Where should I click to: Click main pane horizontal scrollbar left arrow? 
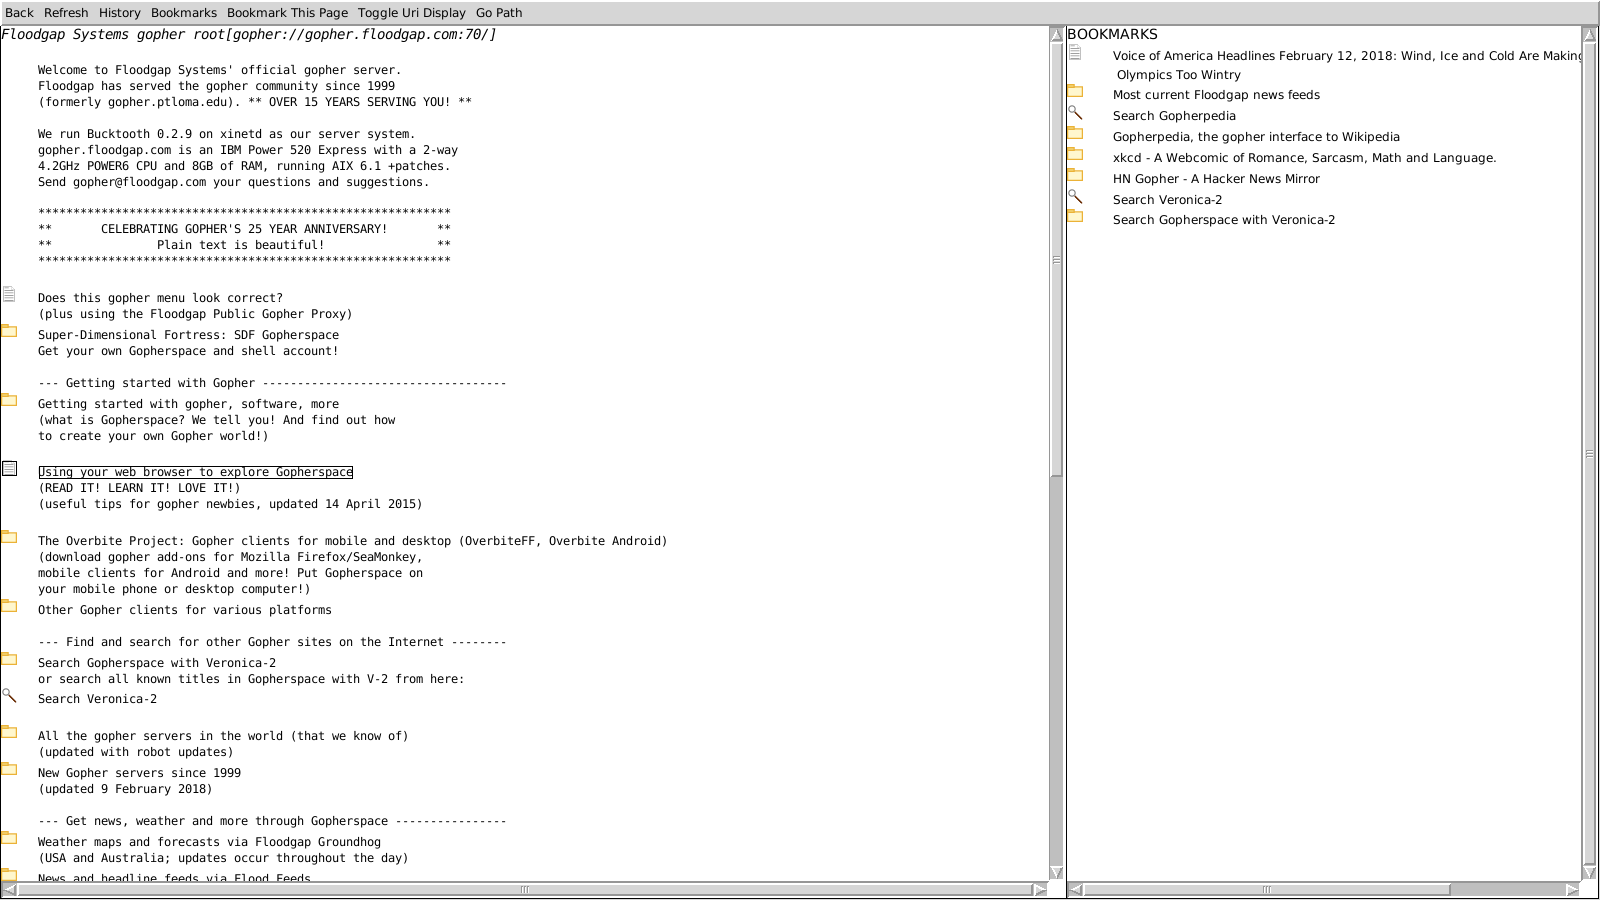pos(9,889)
